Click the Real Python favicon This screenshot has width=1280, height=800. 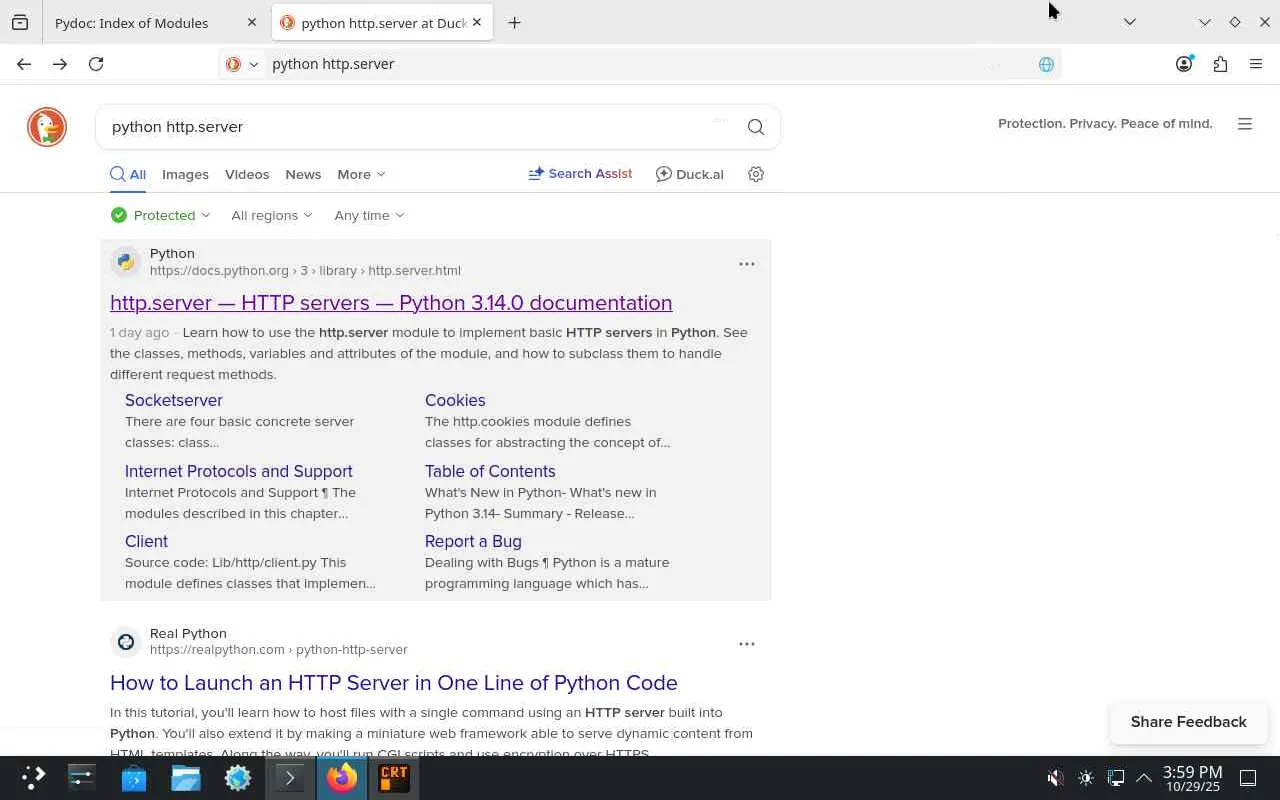point(126,642)
